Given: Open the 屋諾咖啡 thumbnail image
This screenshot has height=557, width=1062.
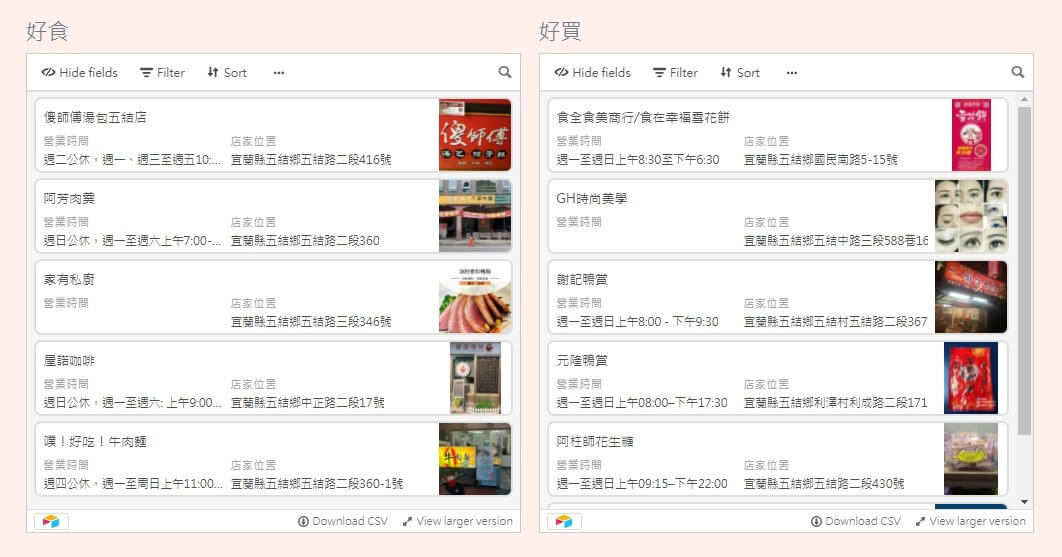Looking at the screenshot, I should tap(475, 377).
